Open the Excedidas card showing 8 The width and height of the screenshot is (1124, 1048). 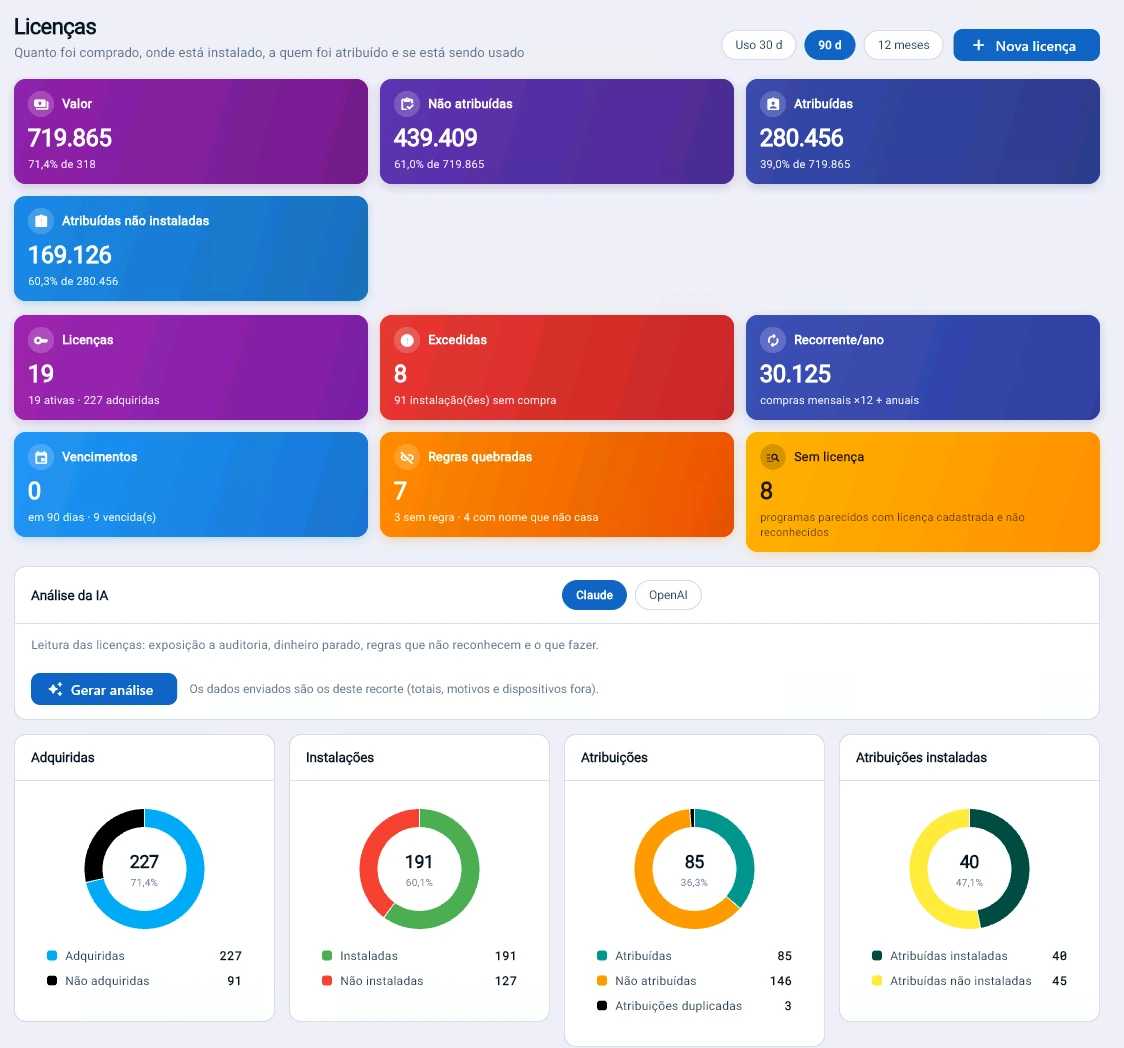pos(557,367)
